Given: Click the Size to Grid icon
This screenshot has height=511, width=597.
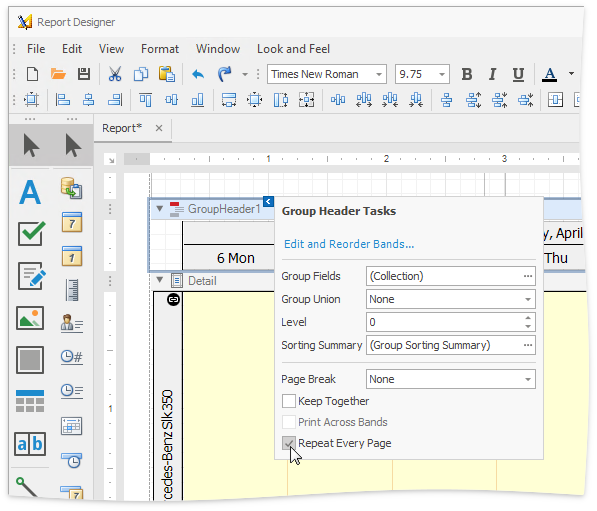Looking at the screenshot, I should pos(254,100).
